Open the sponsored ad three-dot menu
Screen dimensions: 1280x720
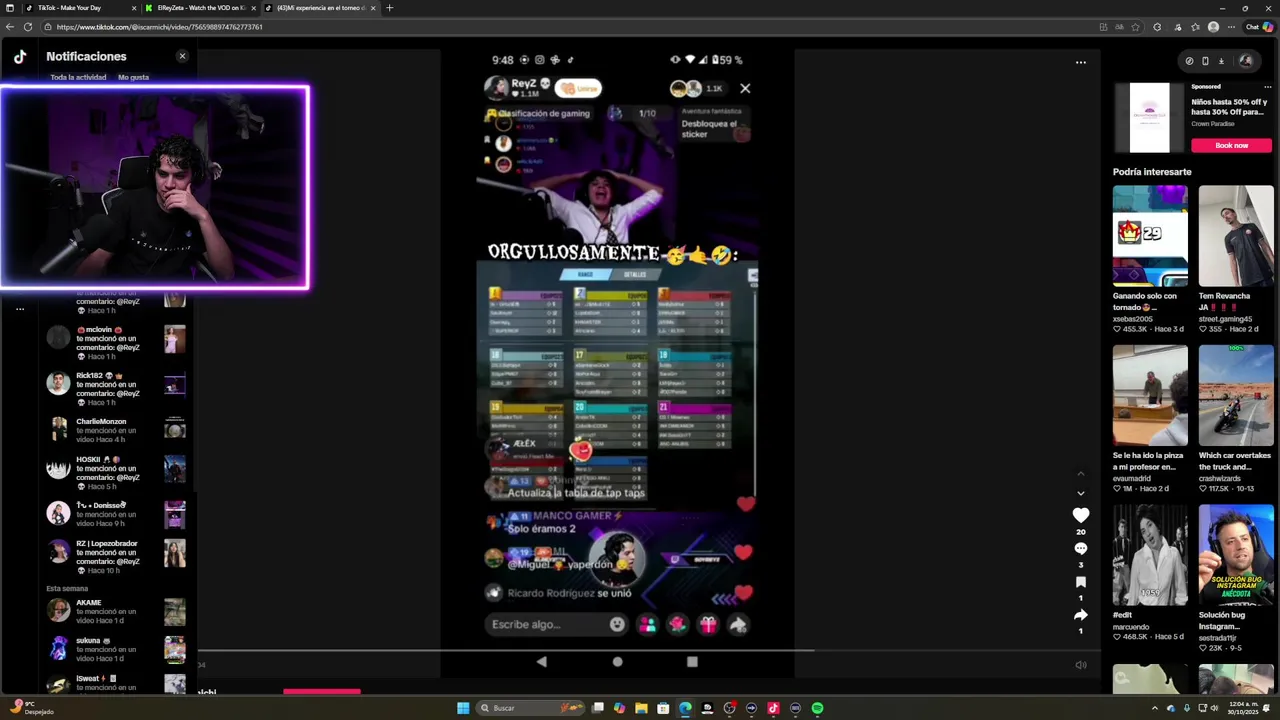pyautogui.click(x=1267, y=87)
